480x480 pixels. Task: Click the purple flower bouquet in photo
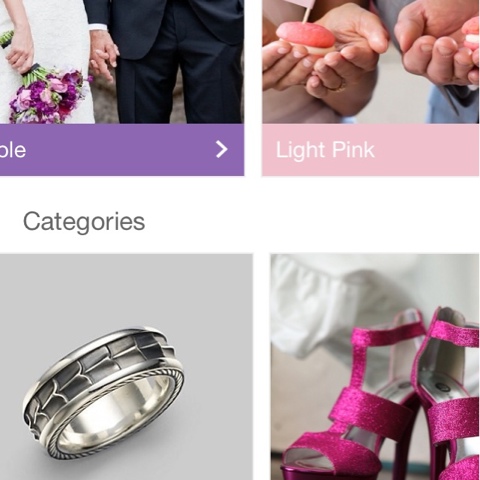point(47,93)
